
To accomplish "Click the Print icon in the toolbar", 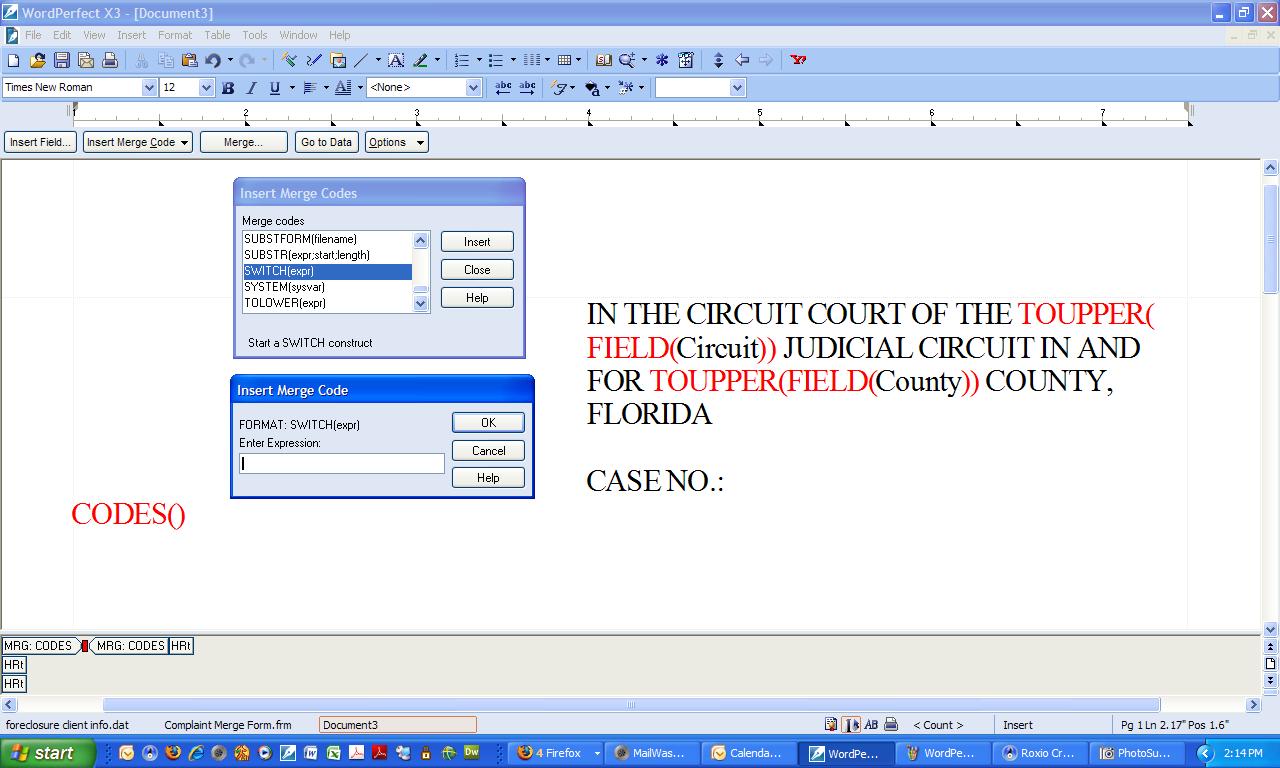I will [x=110, y=60].
